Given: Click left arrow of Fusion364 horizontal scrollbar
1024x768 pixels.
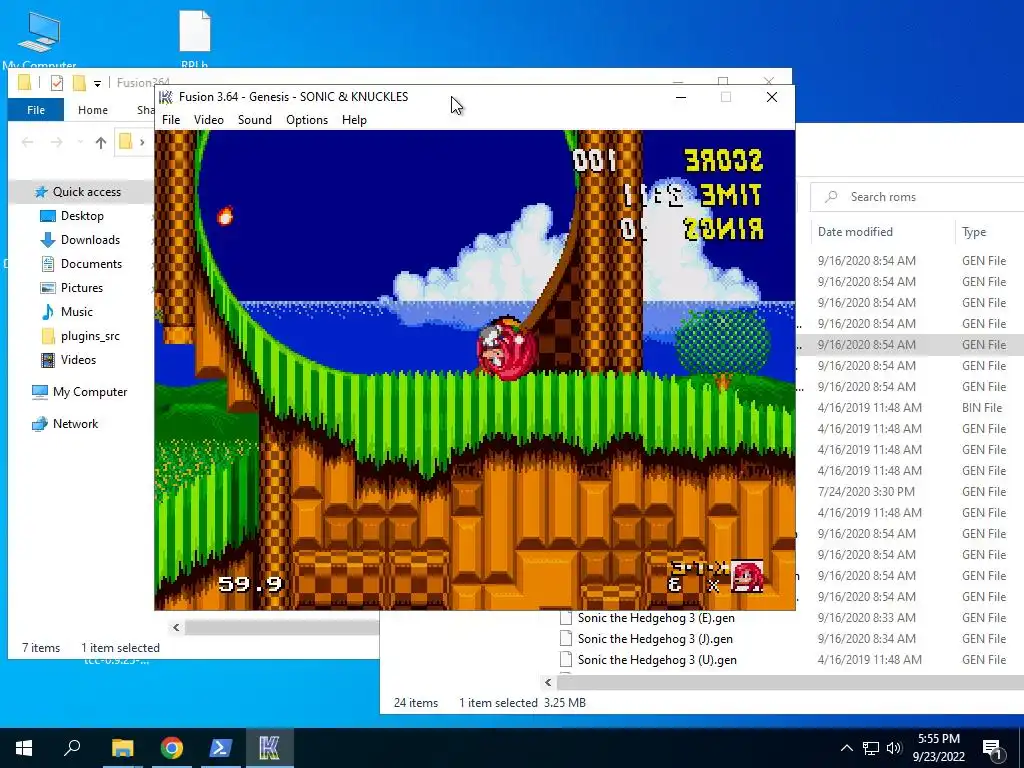Looking at the screenshot, I should [x=176, y=628].
